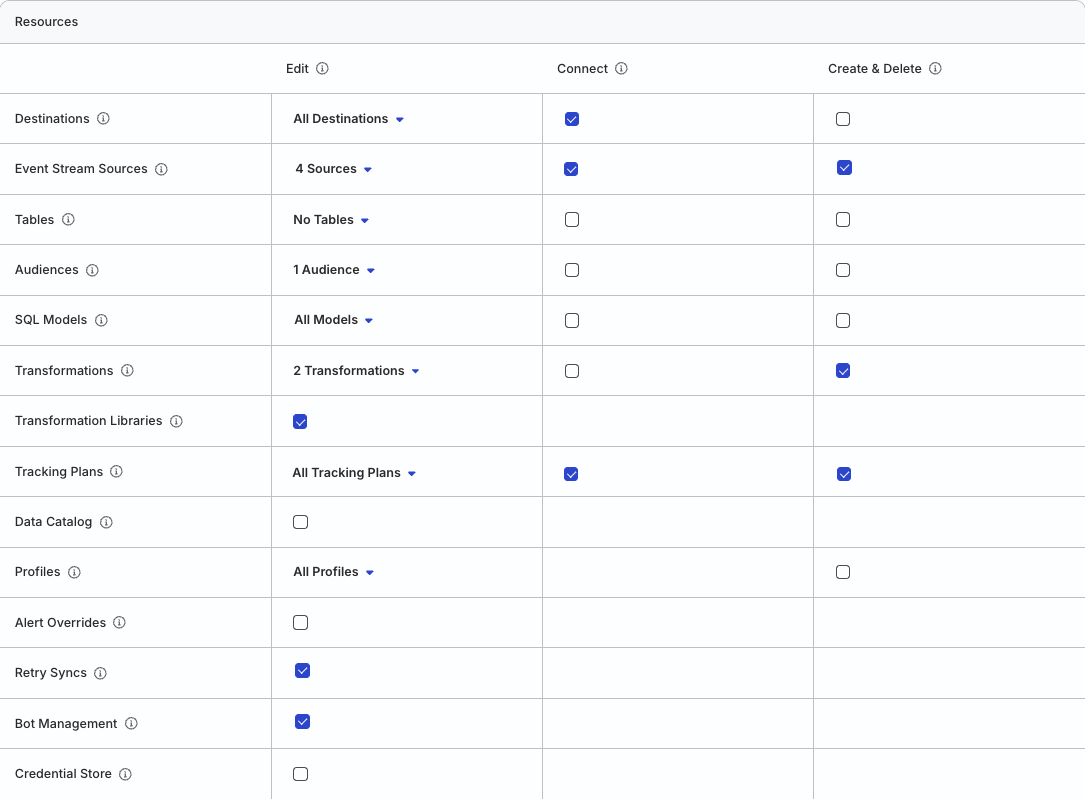Open the All Destinations dropdown

click(x=349, y=119)
